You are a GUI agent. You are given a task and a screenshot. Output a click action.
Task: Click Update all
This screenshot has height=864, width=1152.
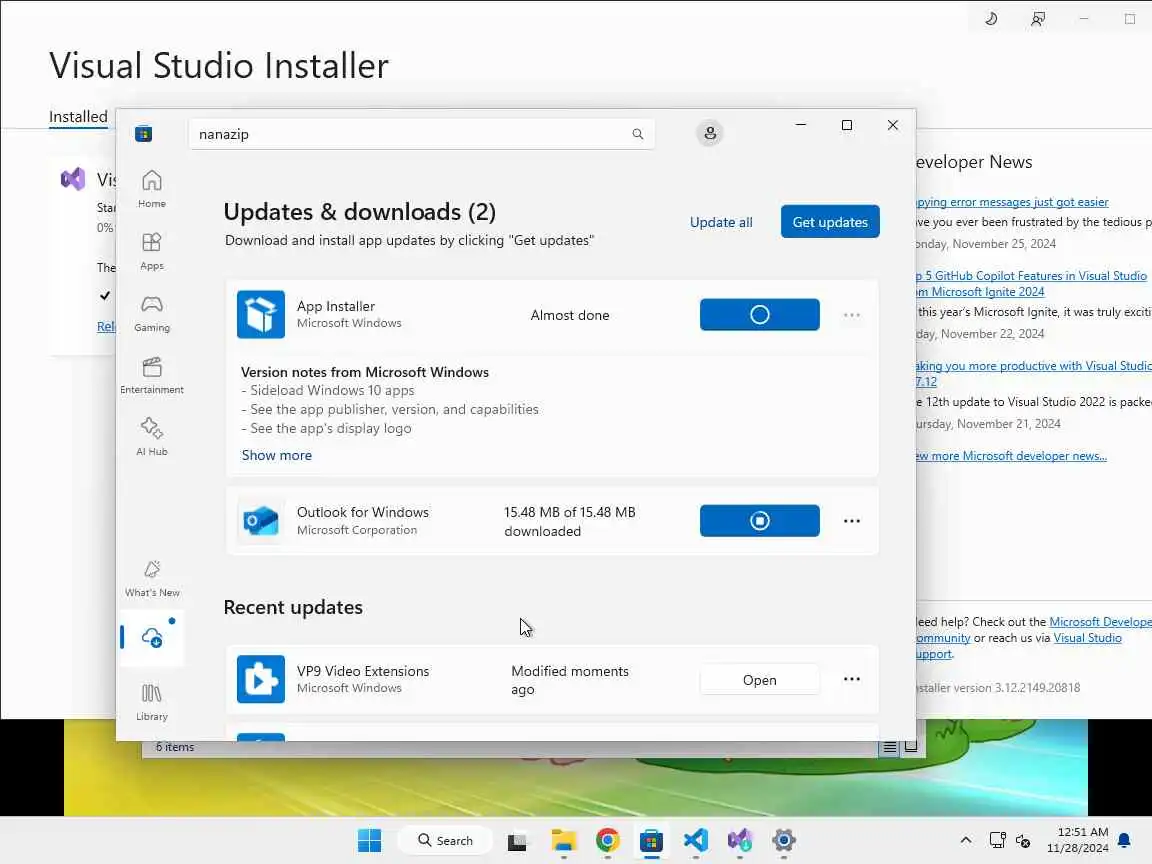pyautogui.click(x=721, y=222)
